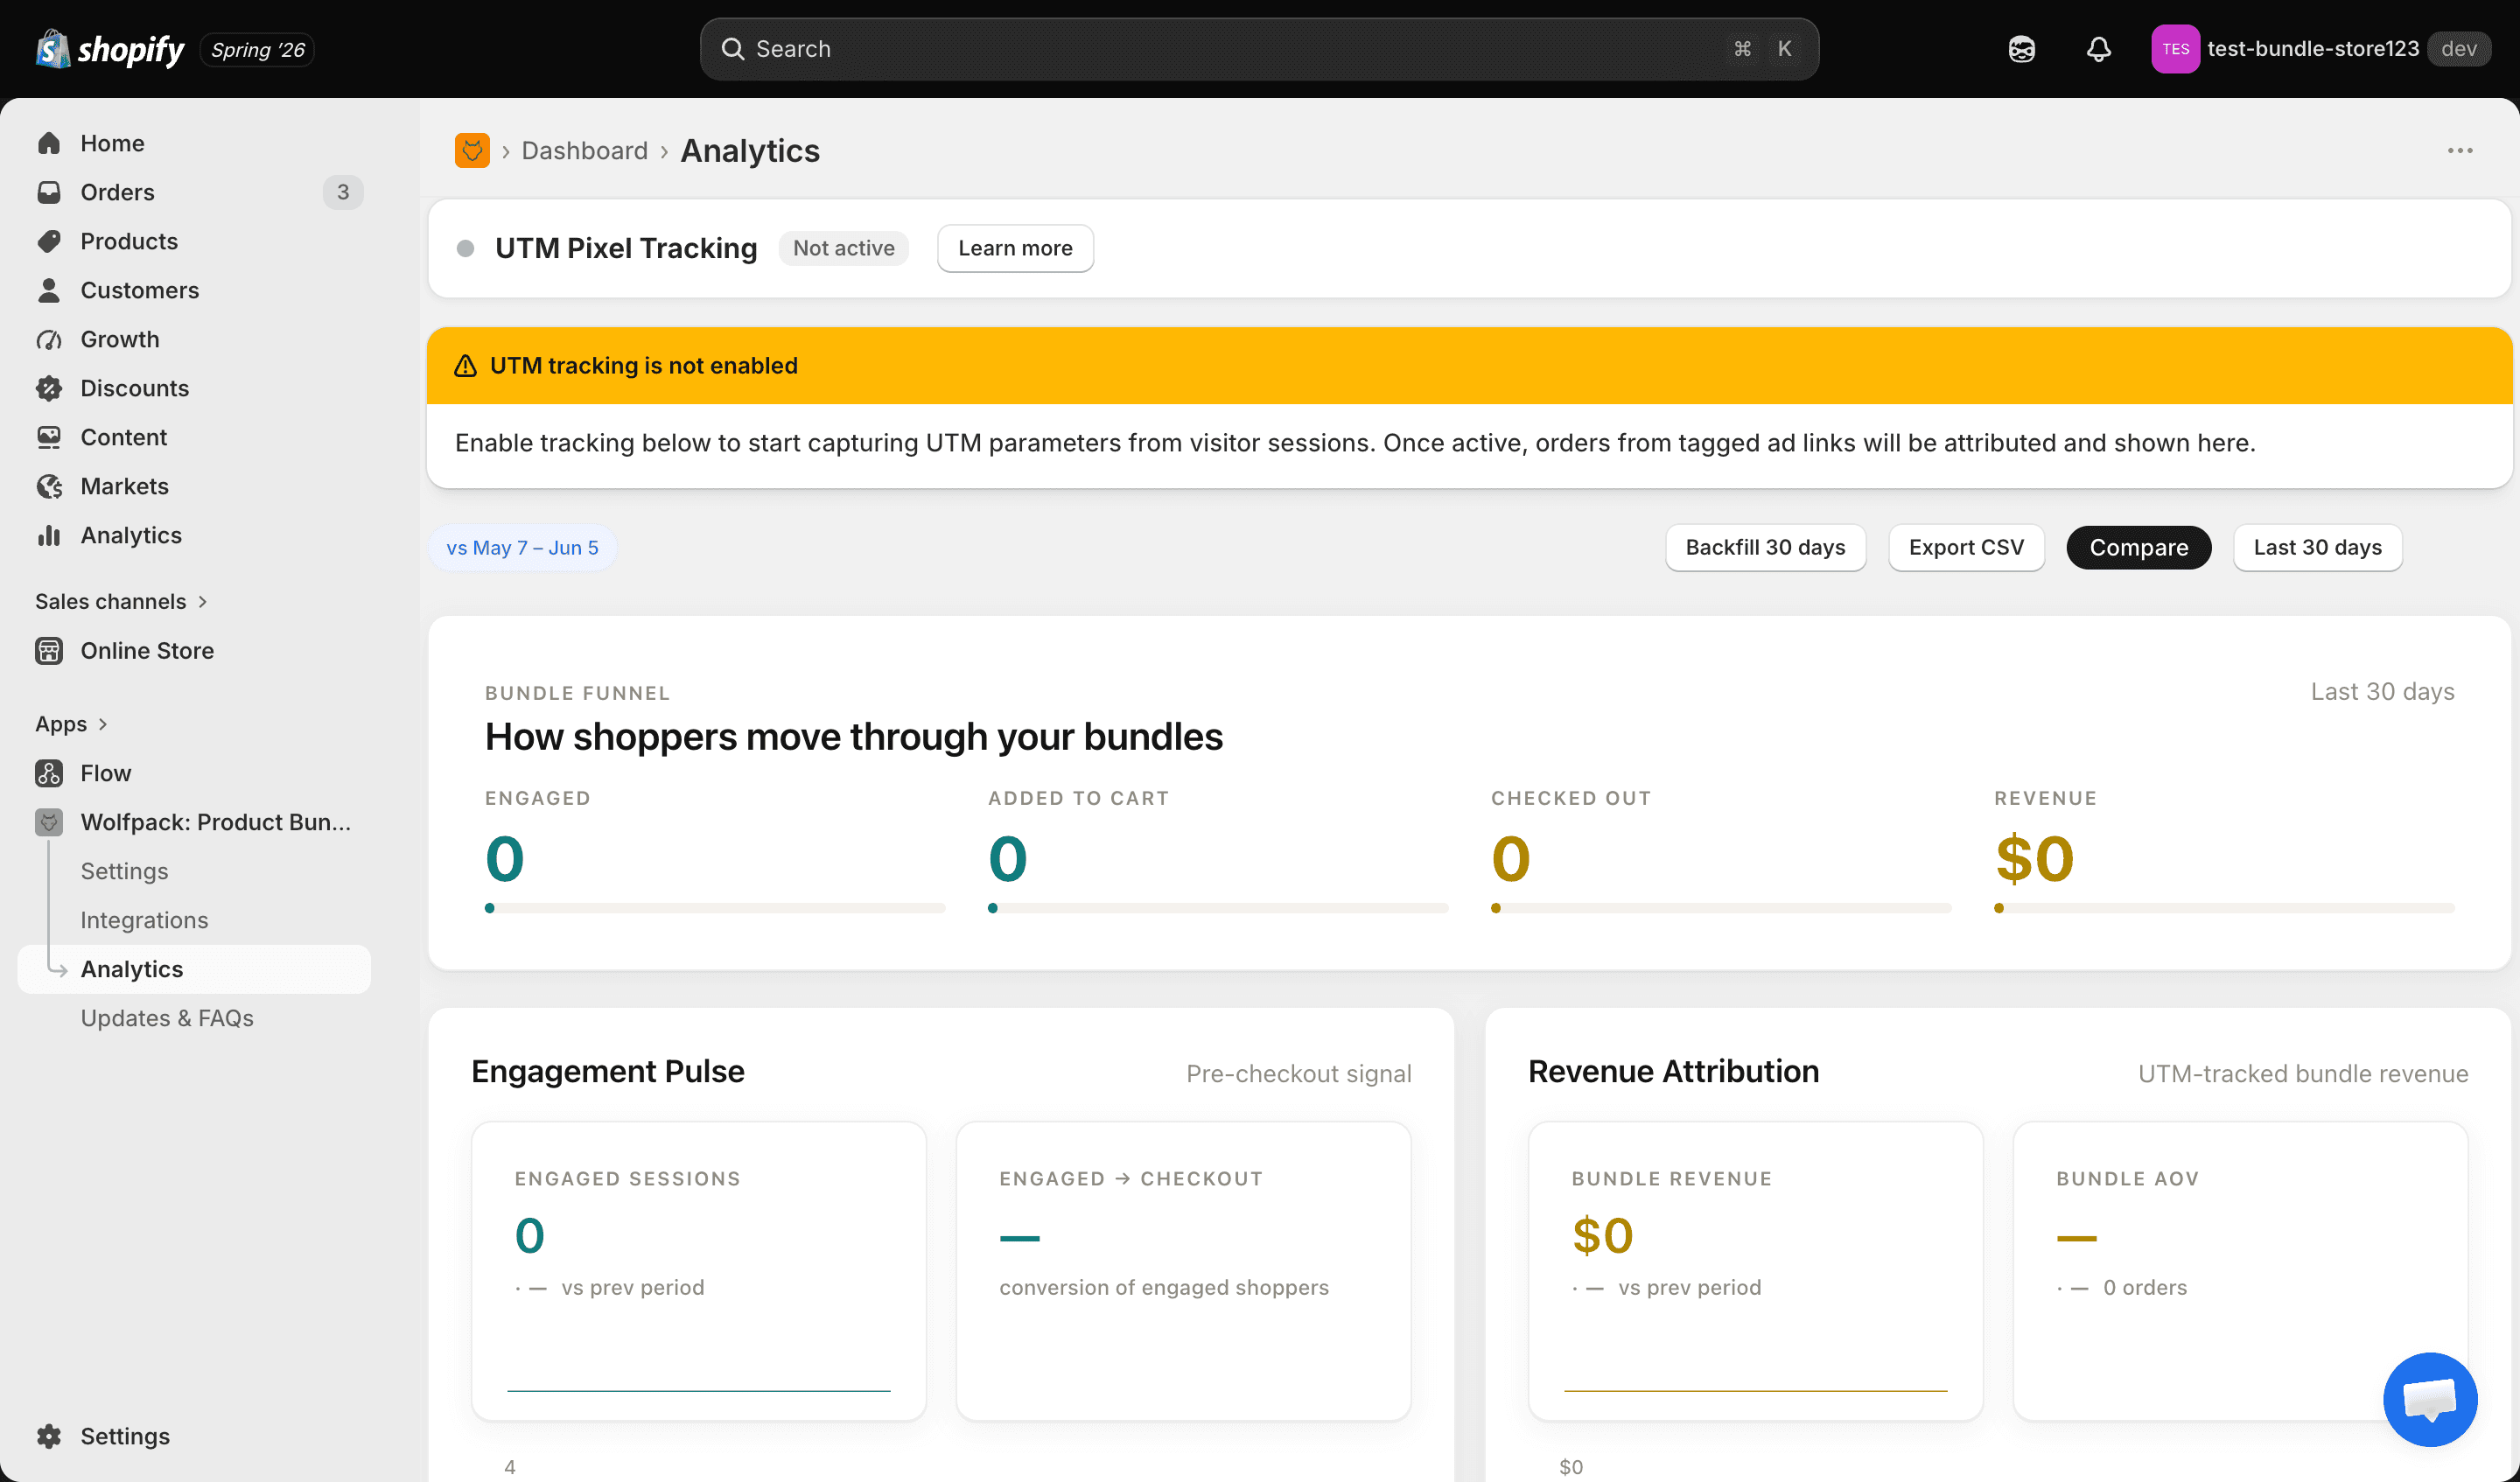
Task: Open the Orders count badge 3
Action: point(343,192)
